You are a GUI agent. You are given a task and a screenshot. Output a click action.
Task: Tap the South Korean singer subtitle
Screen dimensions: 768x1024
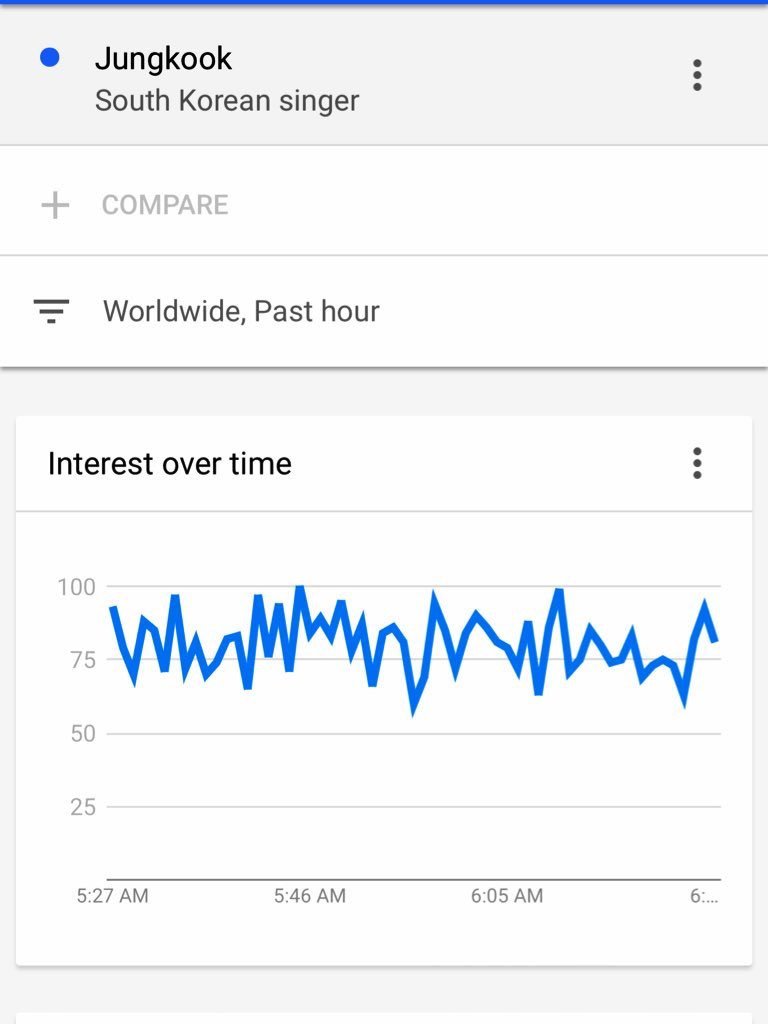[x=226, y=101]
